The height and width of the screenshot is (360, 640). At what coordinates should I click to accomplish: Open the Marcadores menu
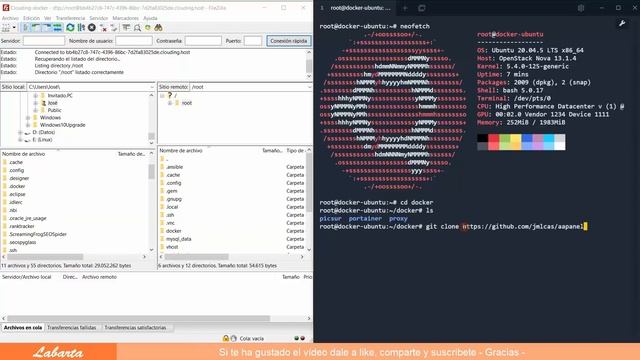126,18
